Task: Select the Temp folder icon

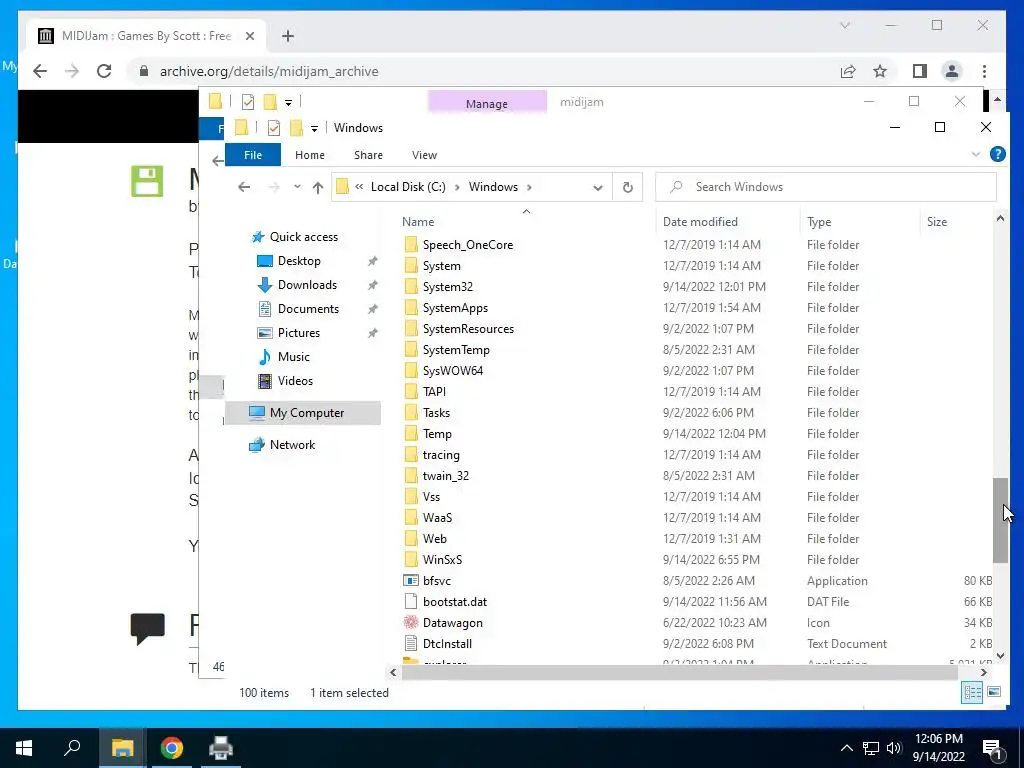Action: (411, 434)
